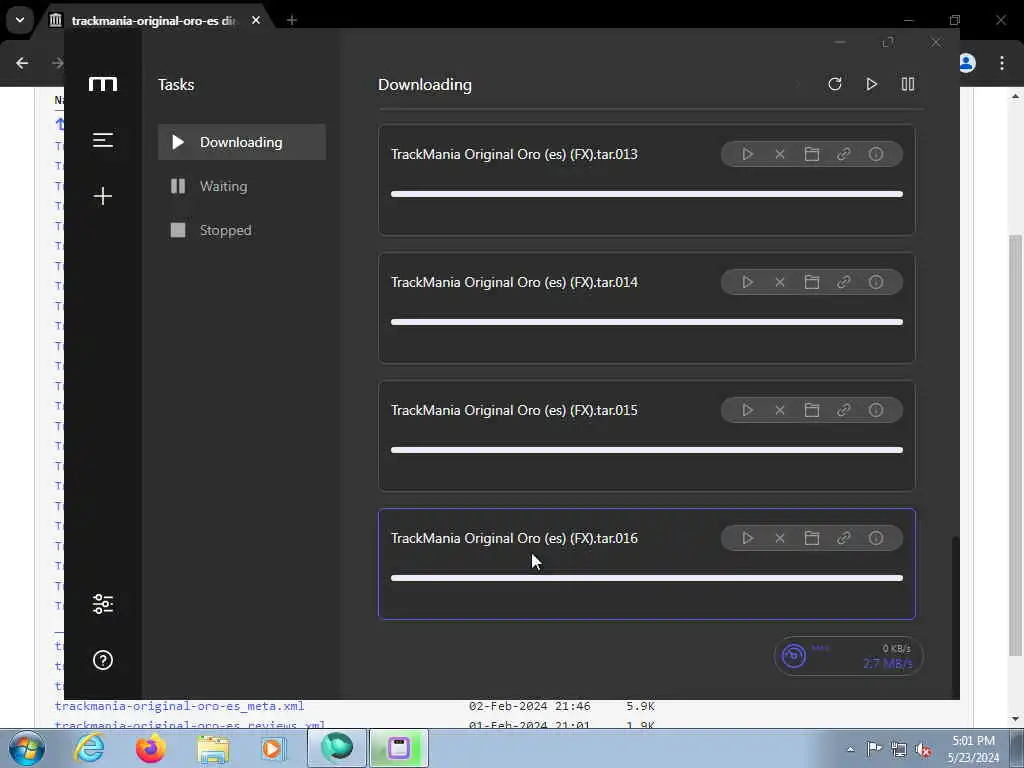This screenshot has height=768, width=1024.
Task: Resume the tar.014 download
Action: 747,282
